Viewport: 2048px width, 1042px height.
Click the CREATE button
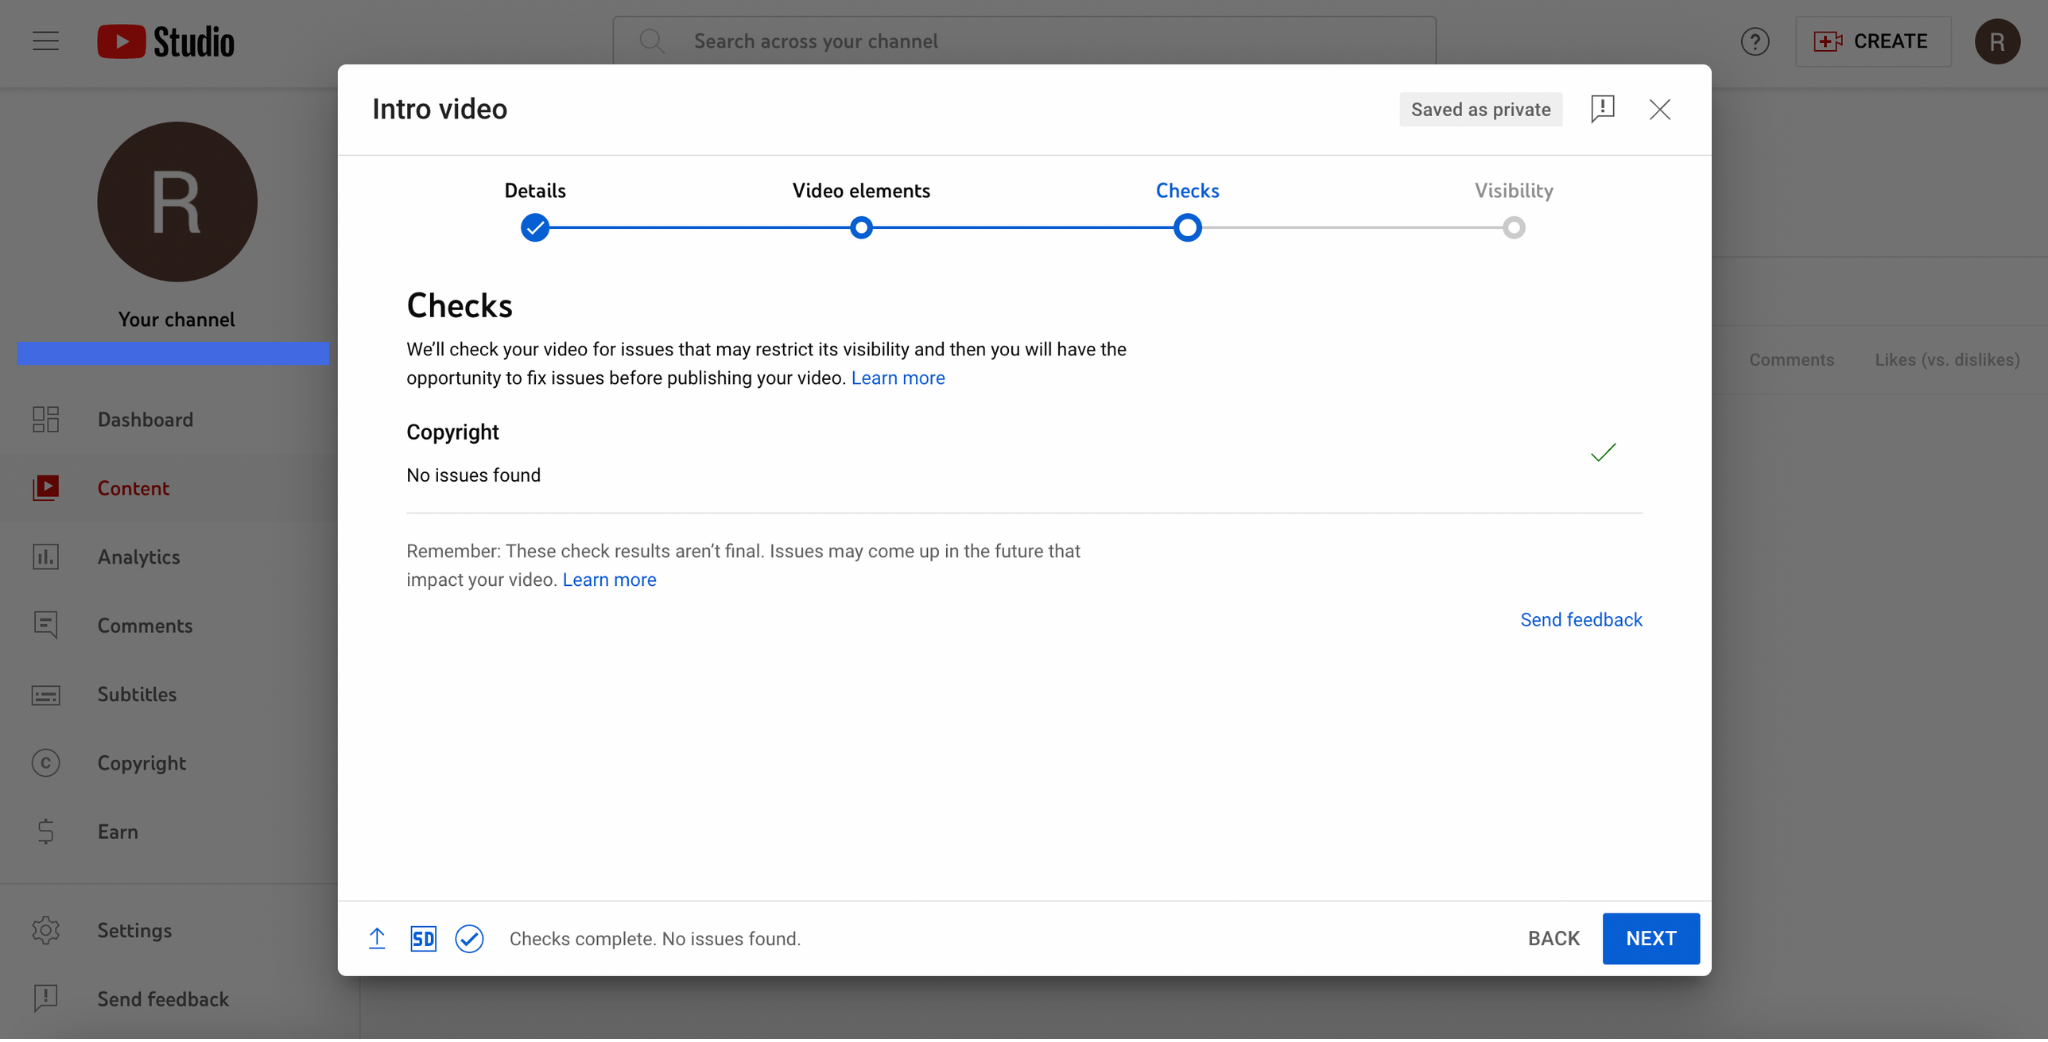pyautogui.click(x=1872, y=42)
